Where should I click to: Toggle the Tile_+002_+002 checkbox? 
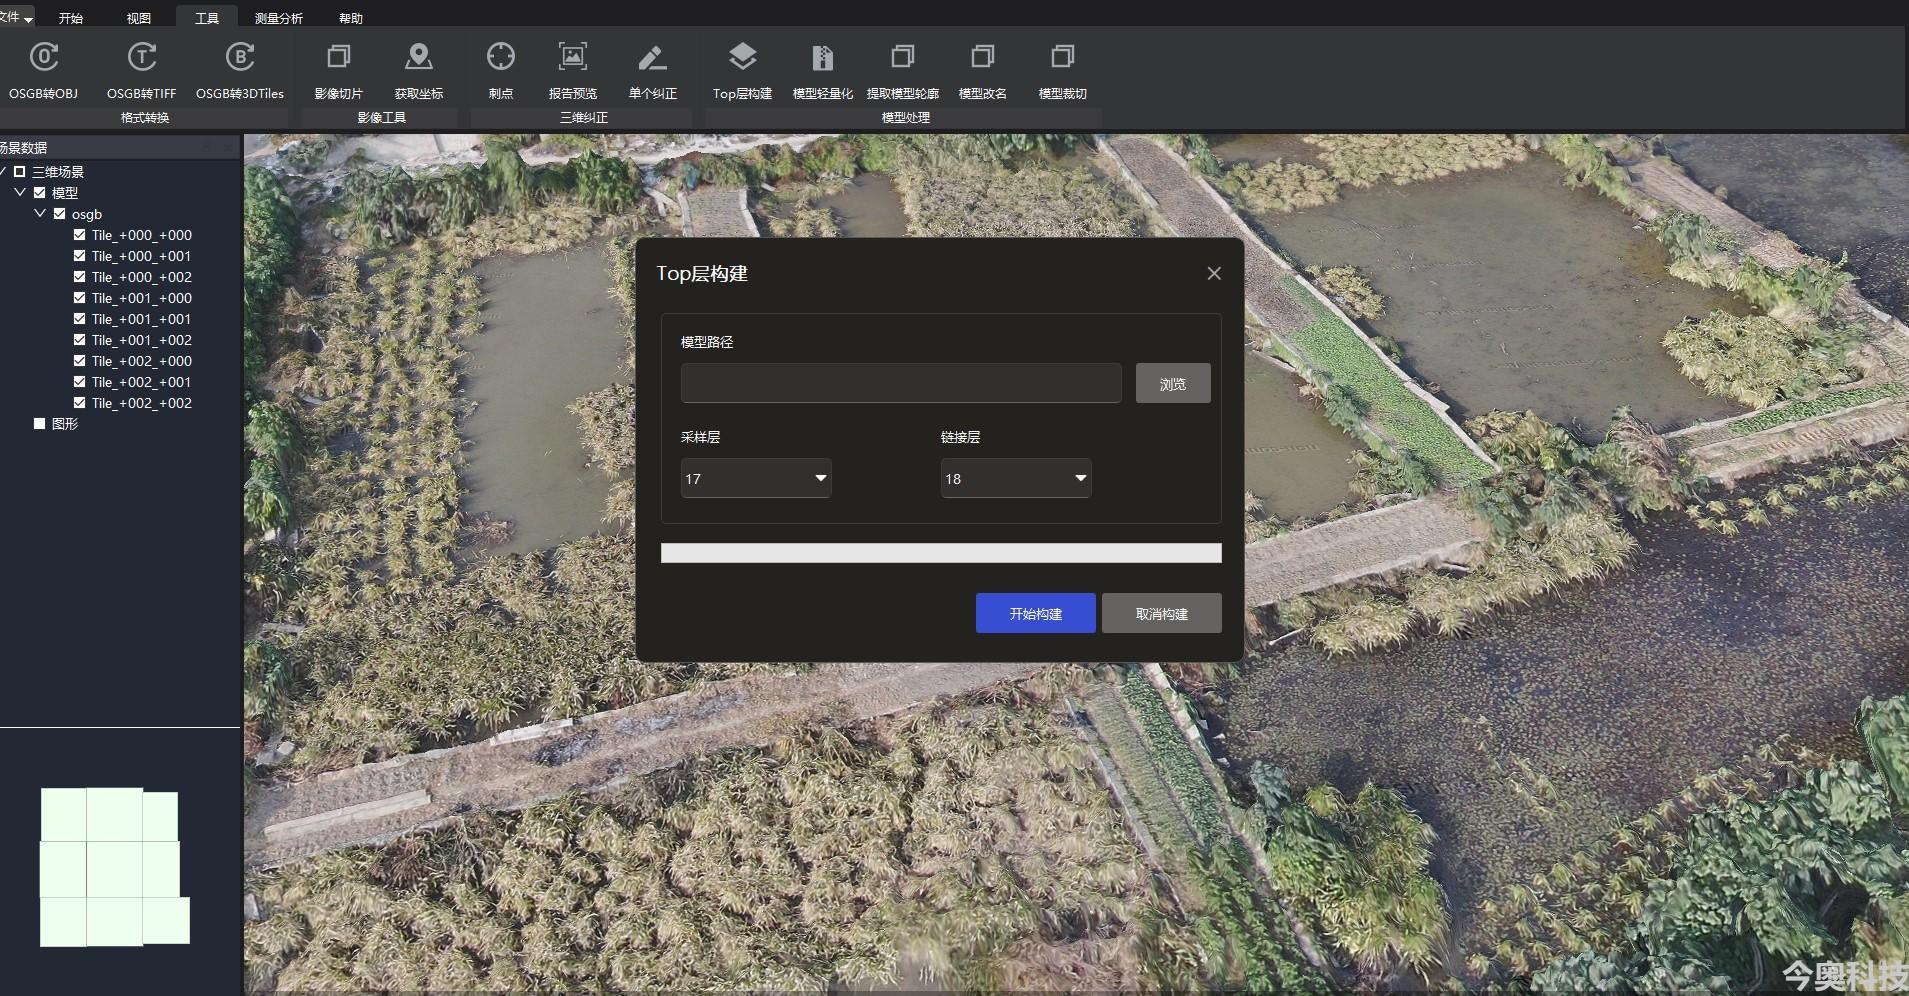(80, 403)
